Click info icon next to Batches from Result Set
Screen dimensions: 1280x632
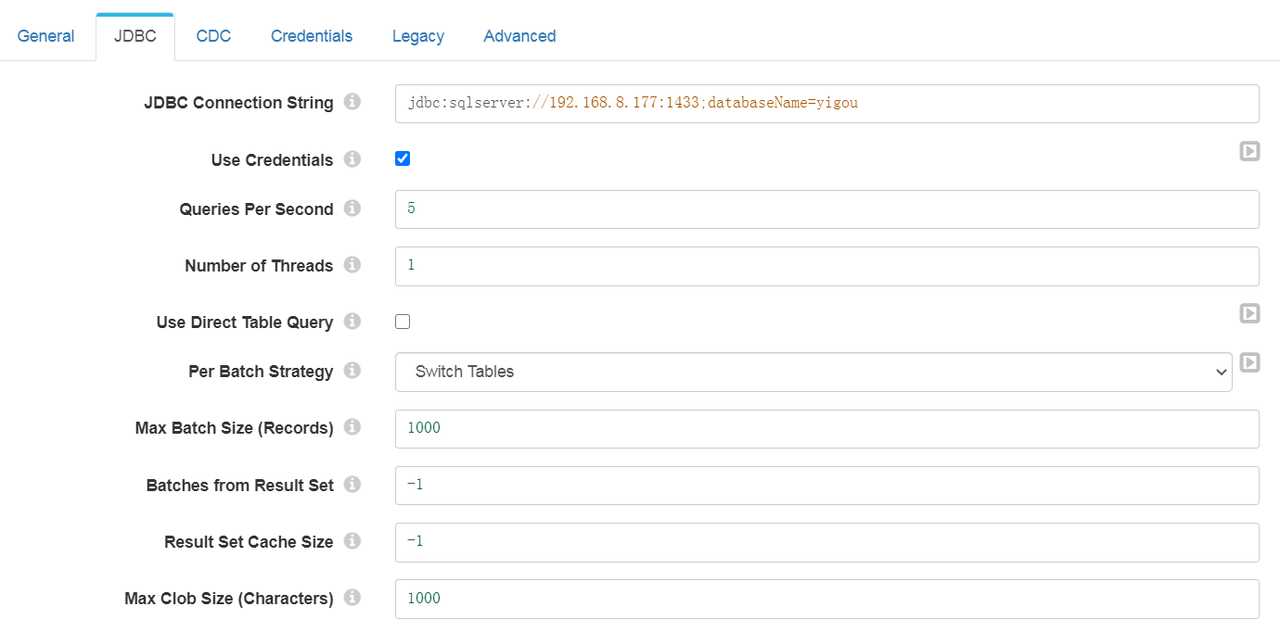click(x=352, y=484)
